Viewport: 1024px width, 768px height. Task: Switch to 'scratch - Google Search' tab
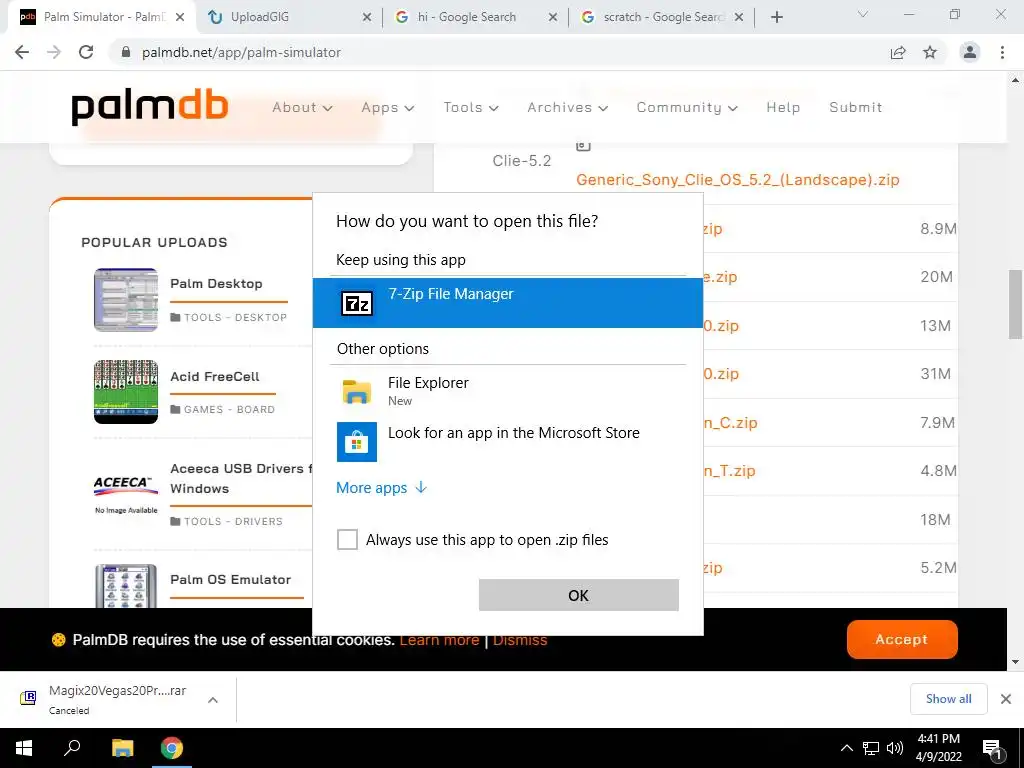click(x=661, y=17)
